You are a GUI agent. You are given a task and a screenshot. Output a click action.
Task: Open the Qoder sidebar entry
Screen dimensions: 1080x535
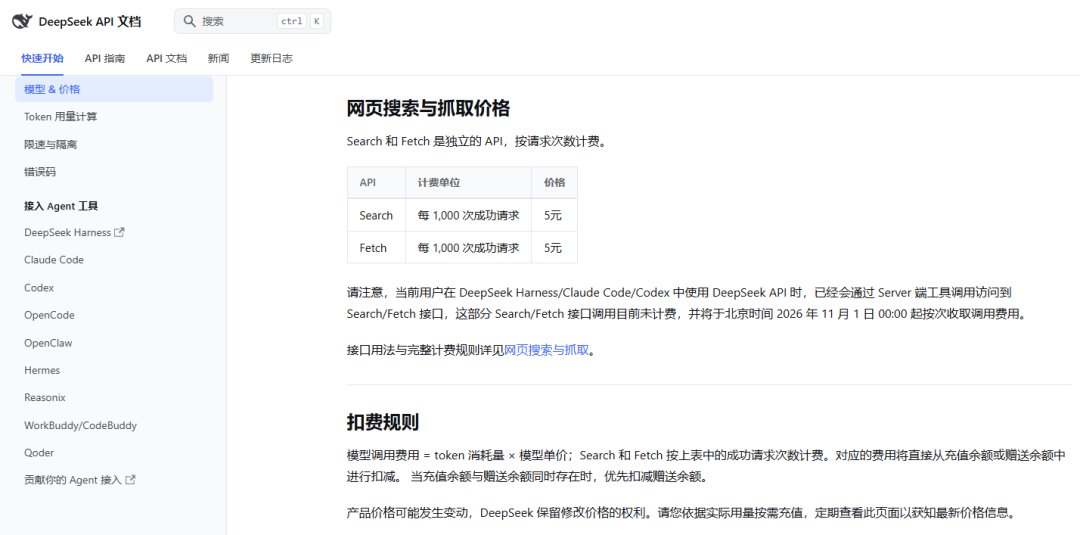pyautogui.click(x=39, y=452)
